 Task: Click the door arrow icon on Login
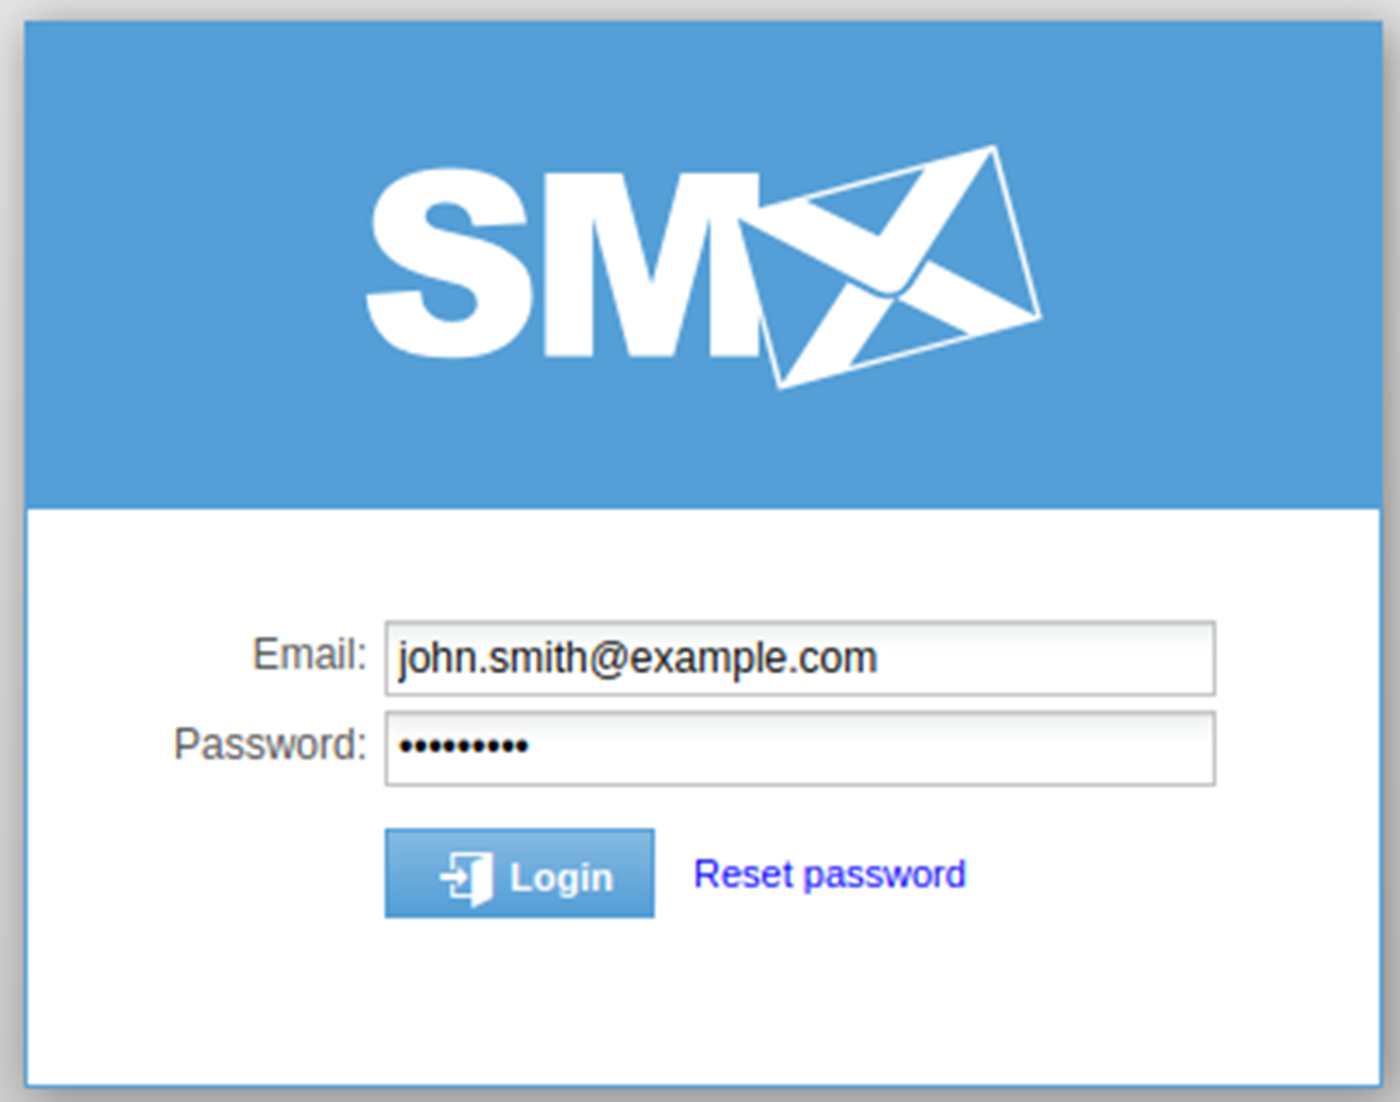[466, 878]
